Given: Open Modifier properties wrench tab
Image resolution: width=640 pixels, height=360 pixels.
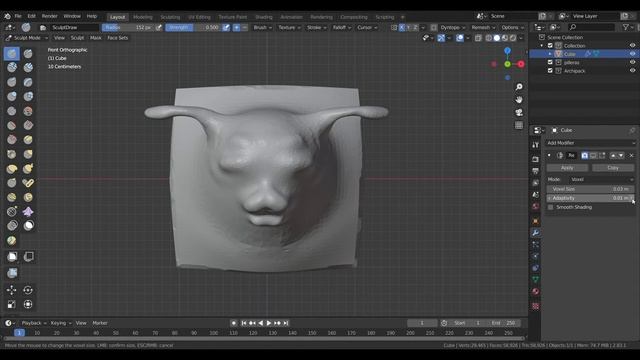Looking at the screenshot, I should pyautogui.click(x=536, y=233).
